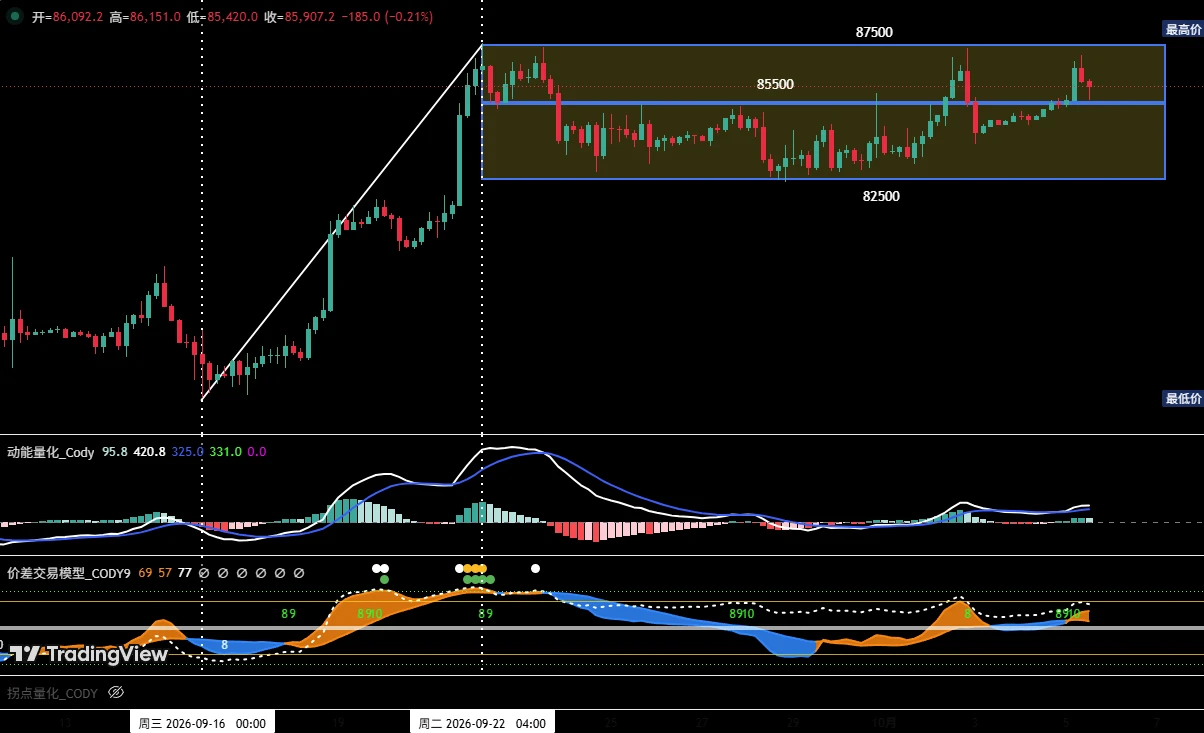The image size is (1204, 733).
Task: Click the green market status dot
Action: point(15,16)
